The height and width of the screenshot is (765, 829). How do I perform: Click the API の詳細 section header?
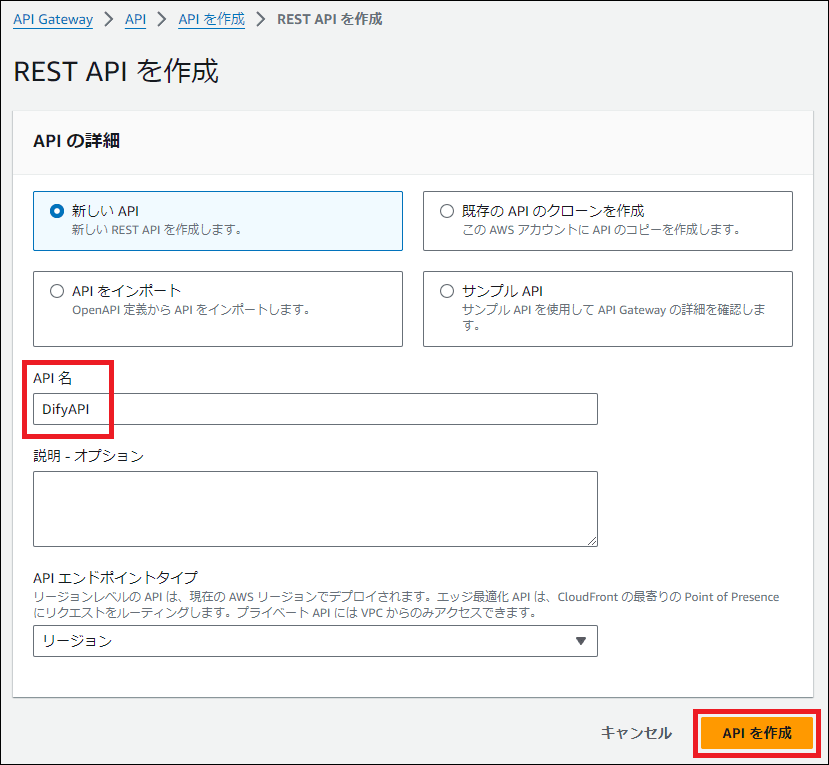tap(76, 141)
